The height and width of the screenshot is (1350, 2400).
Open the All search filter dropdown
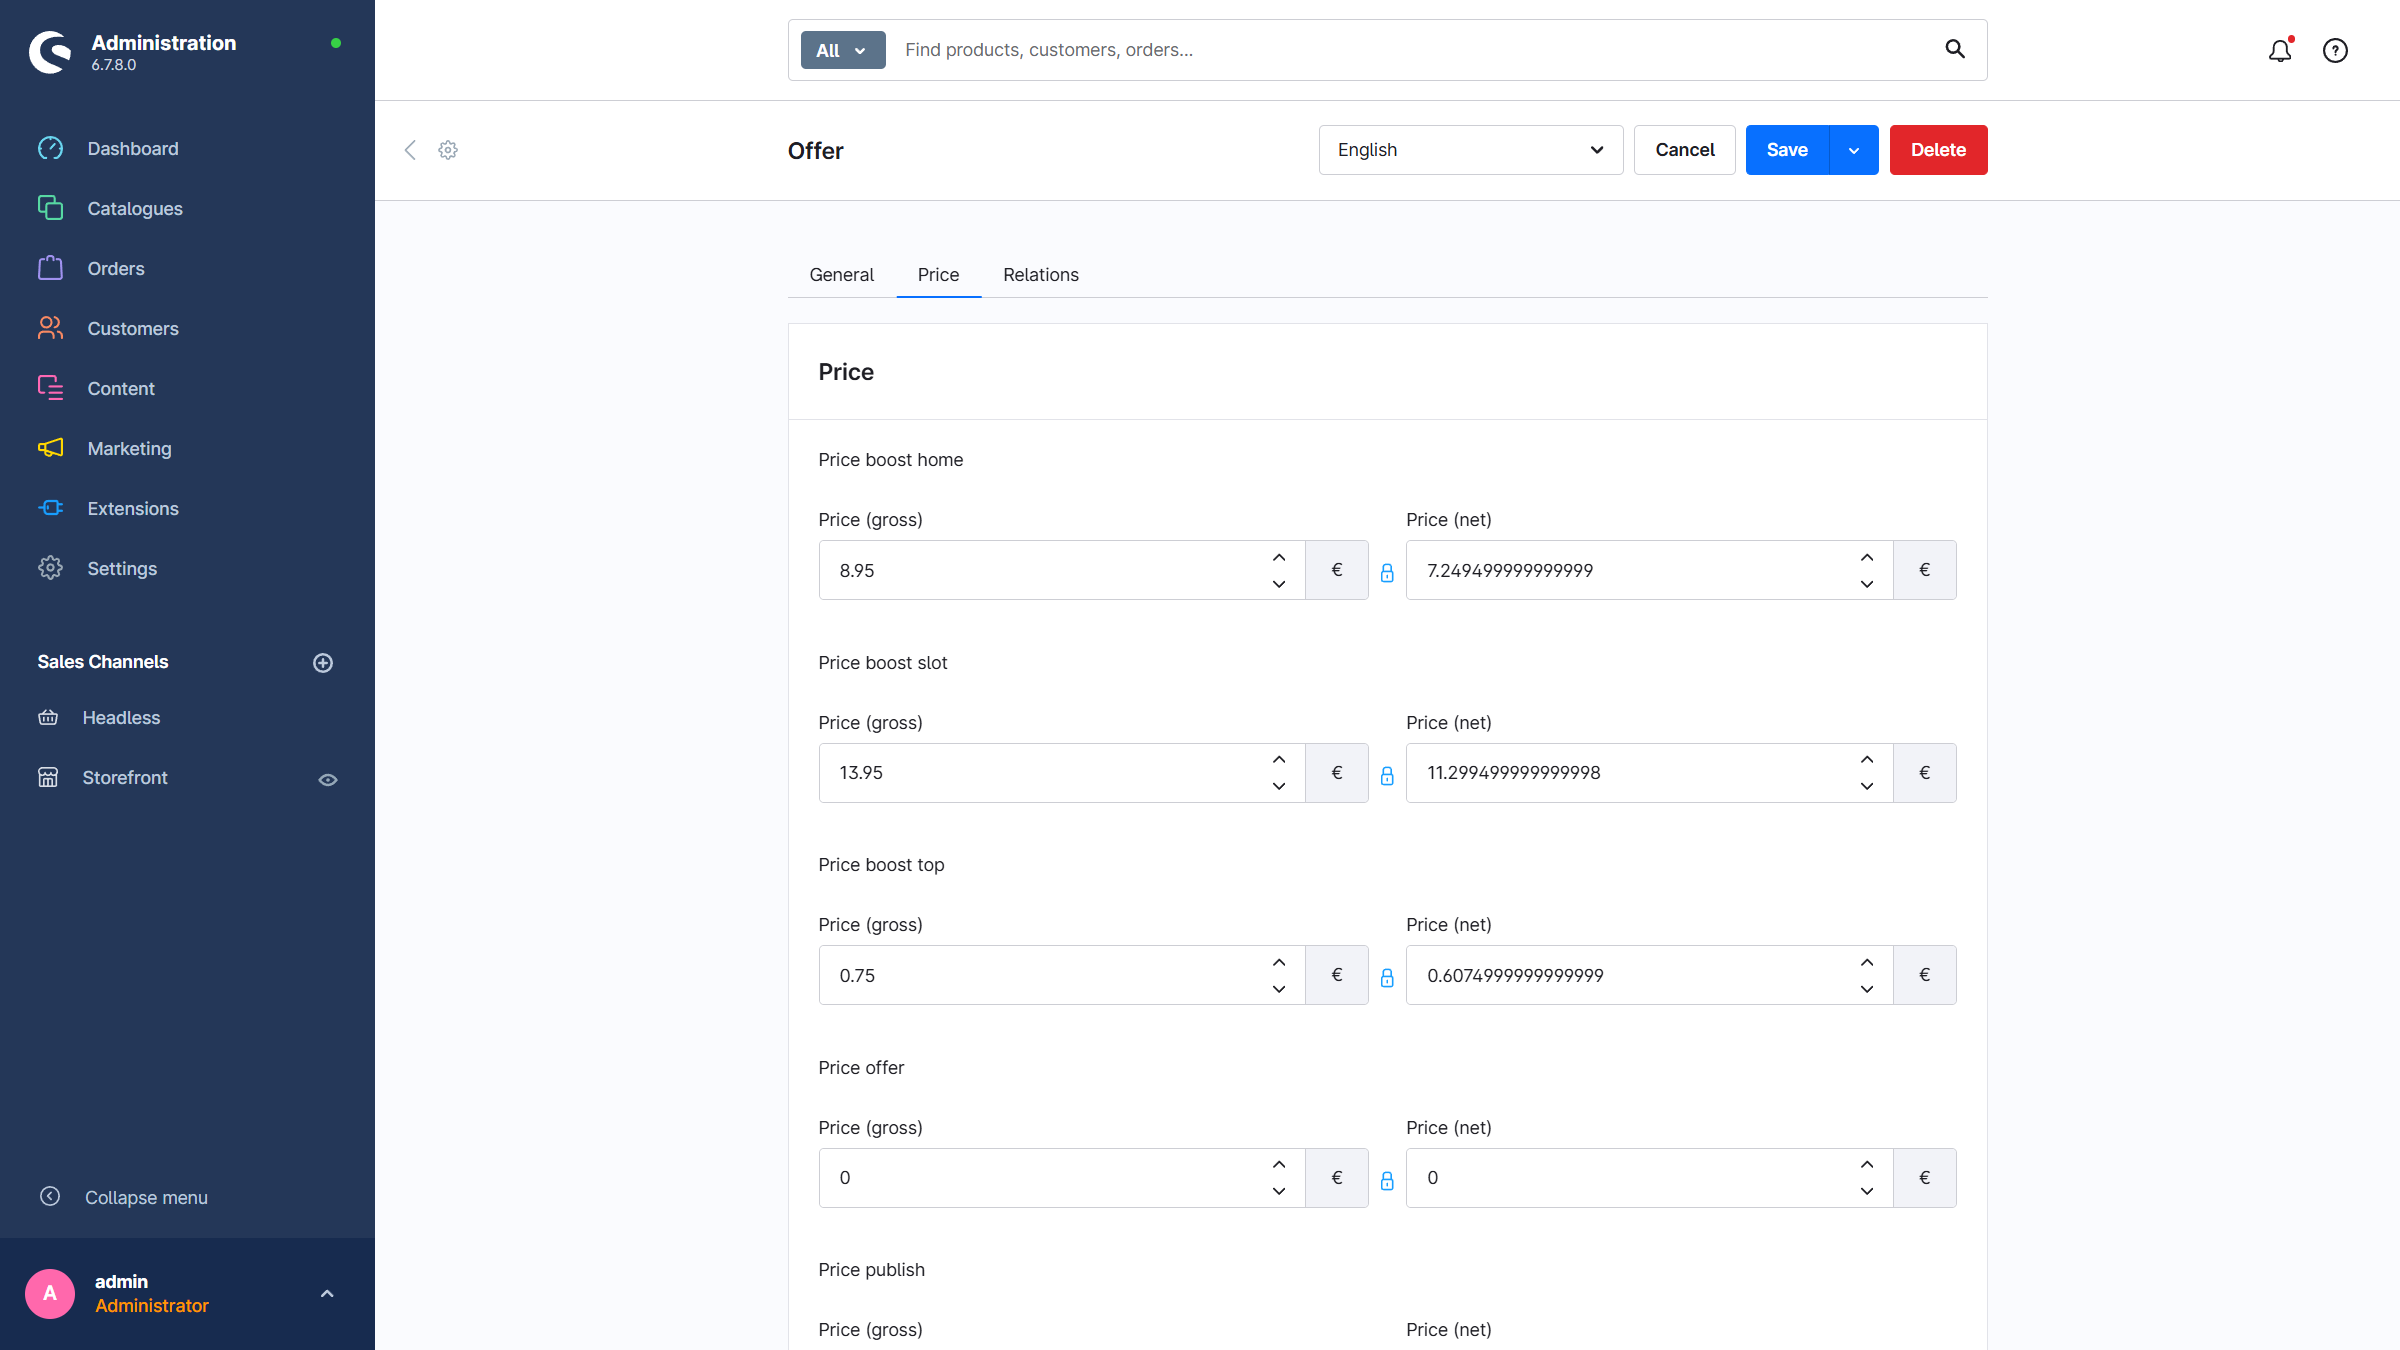pos(842,50)
